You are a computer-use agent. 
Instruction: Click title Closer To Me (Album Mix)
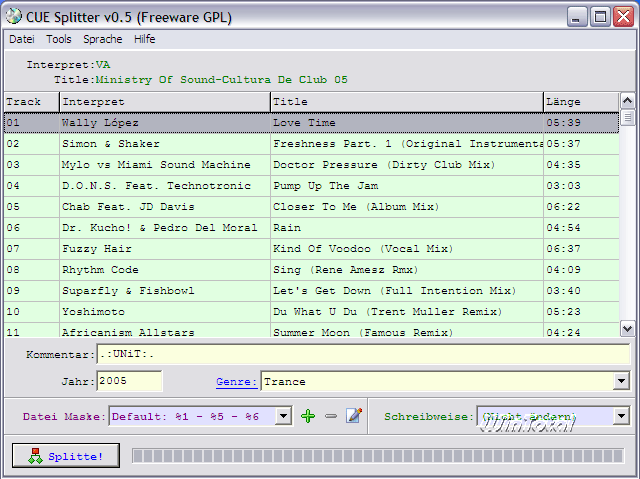click(x=407, y=207)
